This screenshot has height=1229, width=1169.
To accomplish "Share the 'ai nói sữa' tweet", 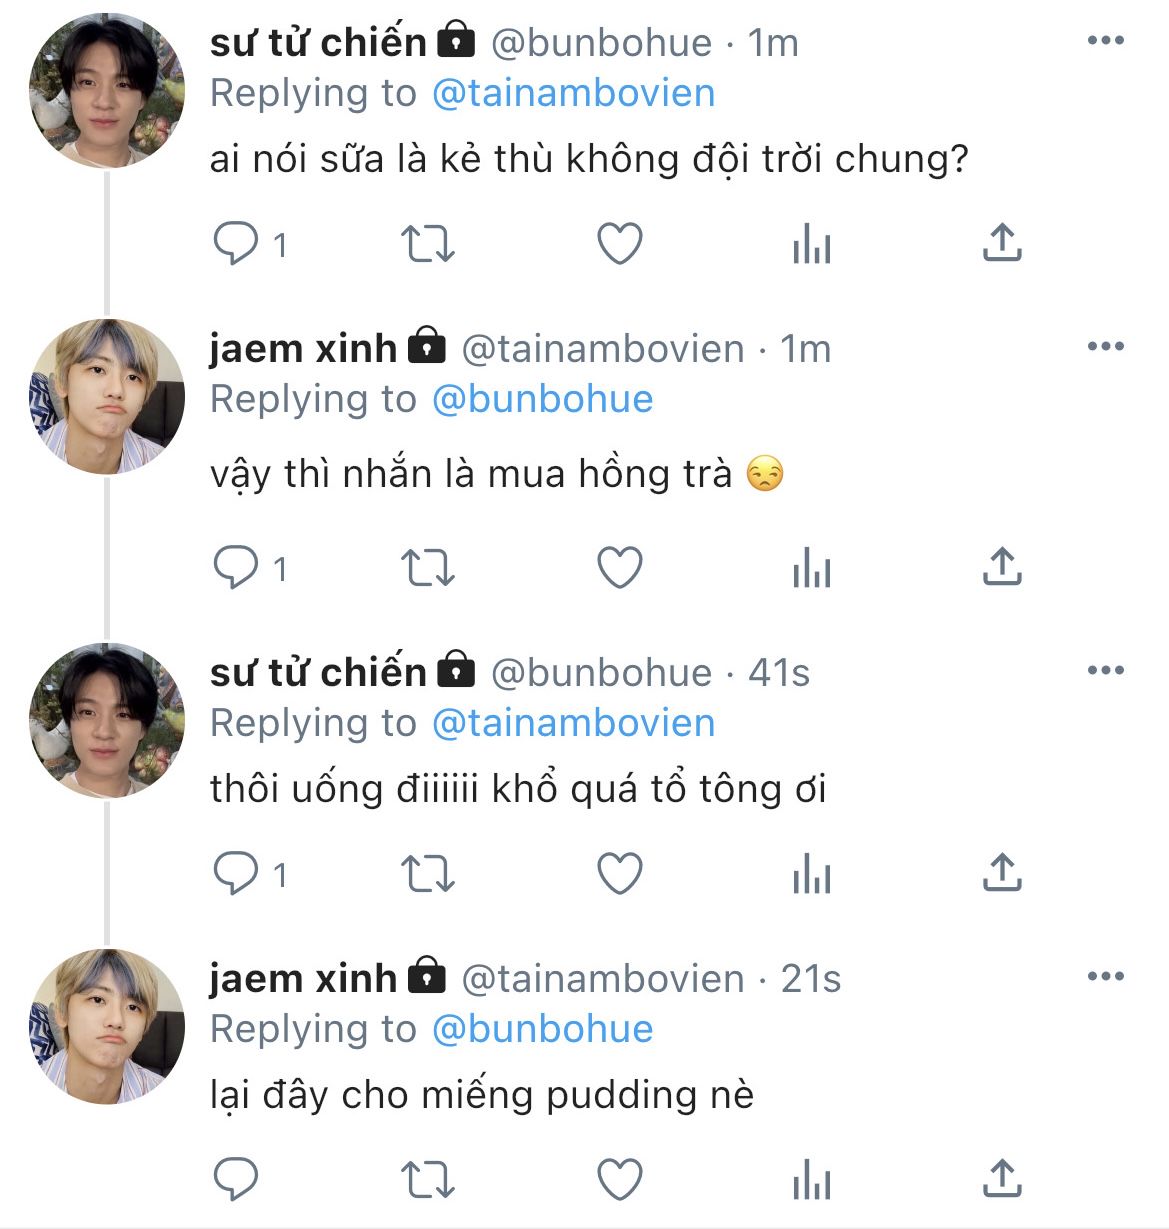I will (x=1001, y=243).
